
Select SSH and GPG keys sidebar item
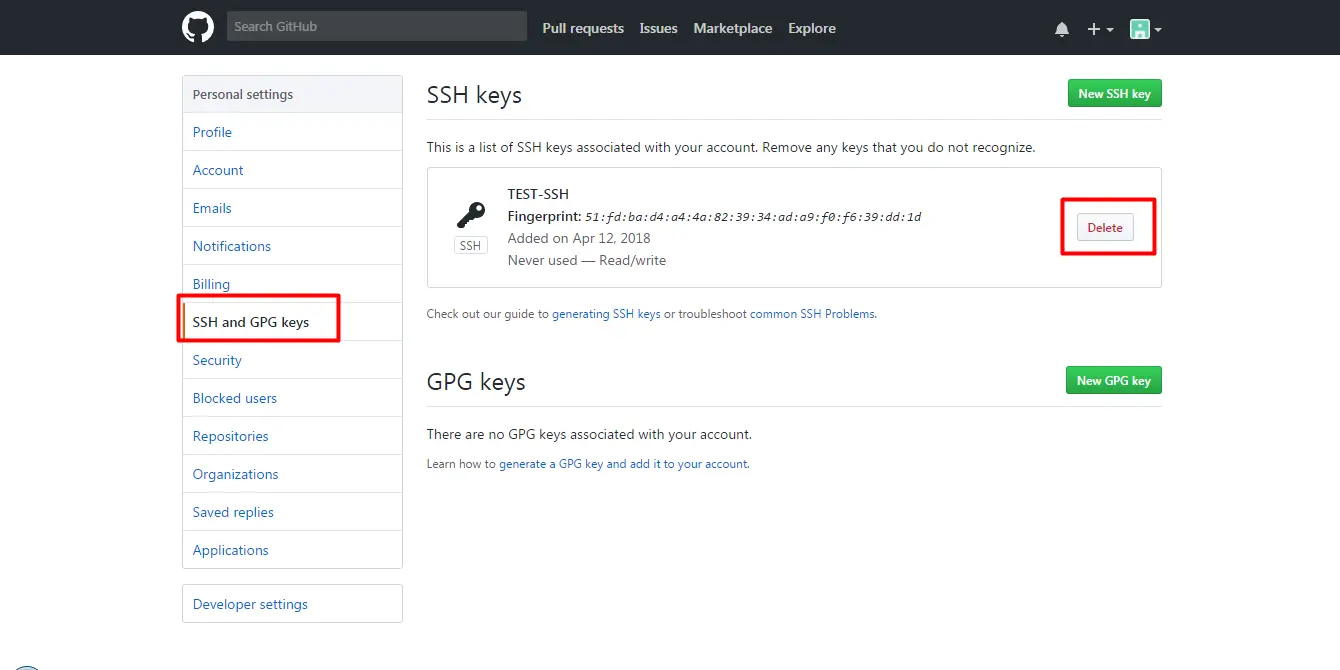[292, 322]
